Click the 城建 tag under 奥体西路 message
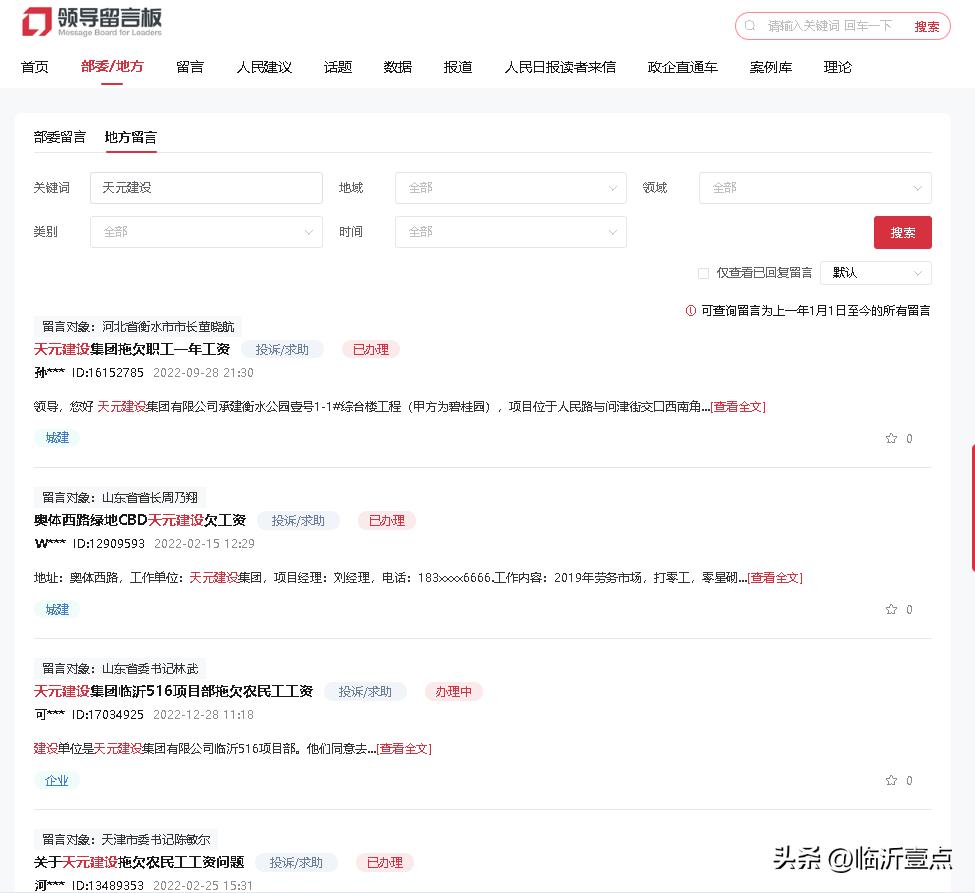 57,609
